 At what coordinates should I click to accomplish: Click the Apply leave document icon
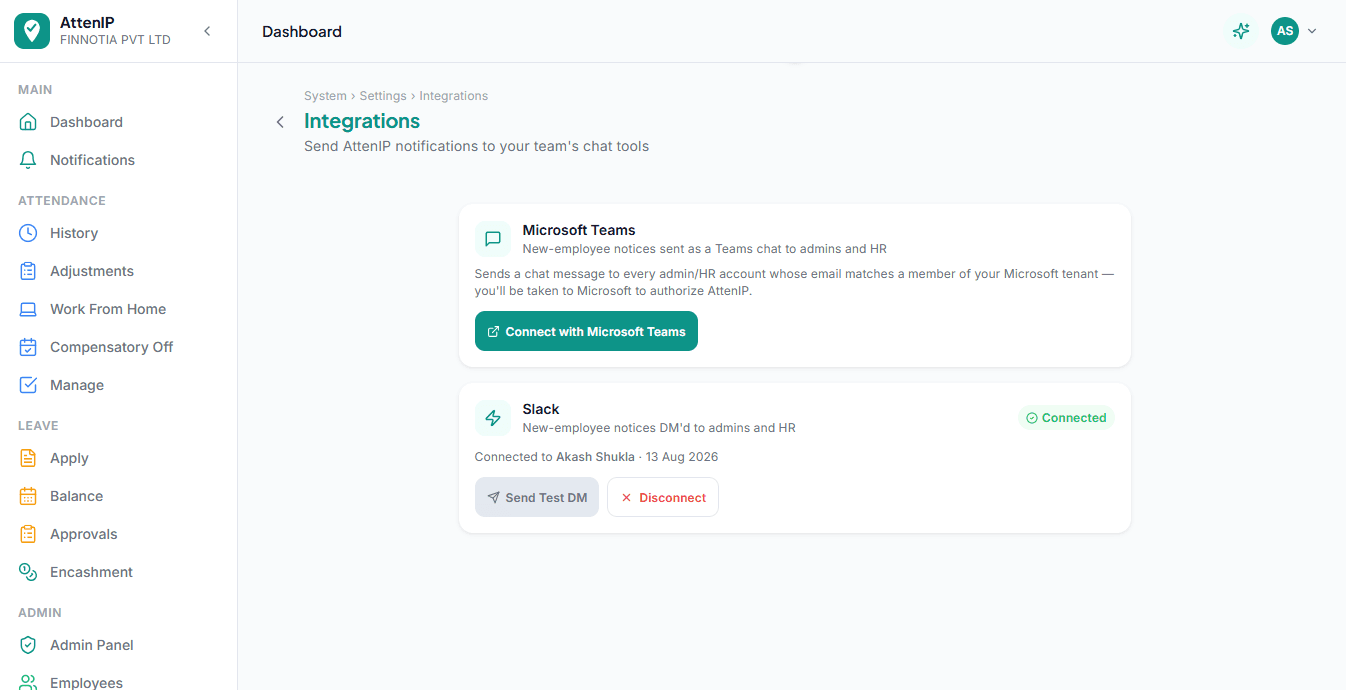click(28, 458)
